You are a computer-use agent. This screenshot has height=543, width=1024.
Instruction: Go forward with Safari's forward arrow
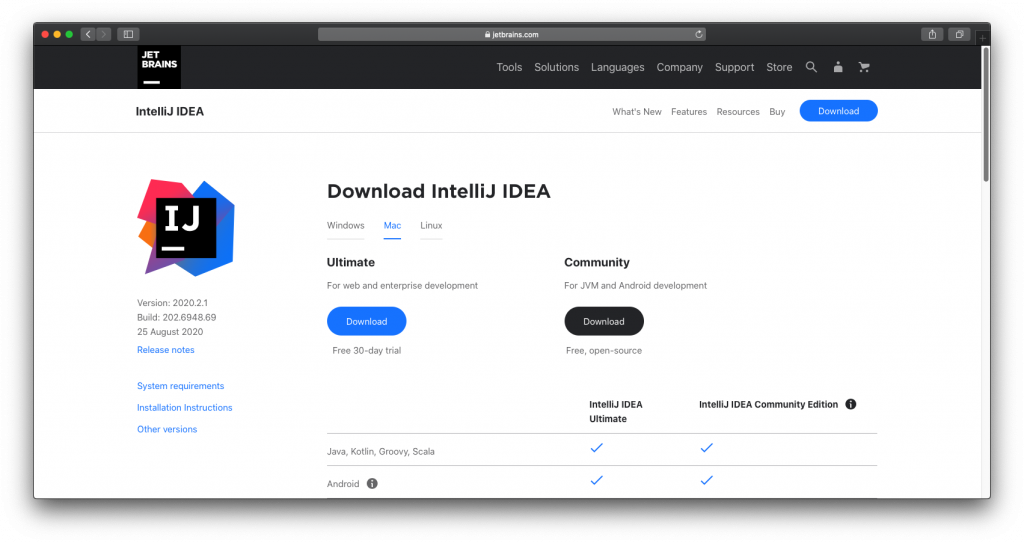[103, 34]
